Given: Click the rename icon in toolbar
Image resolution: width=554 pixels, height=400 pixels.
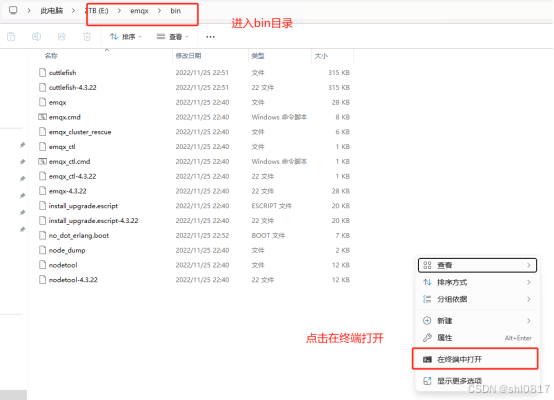Looking at the screenshot, I should (36, 36).
